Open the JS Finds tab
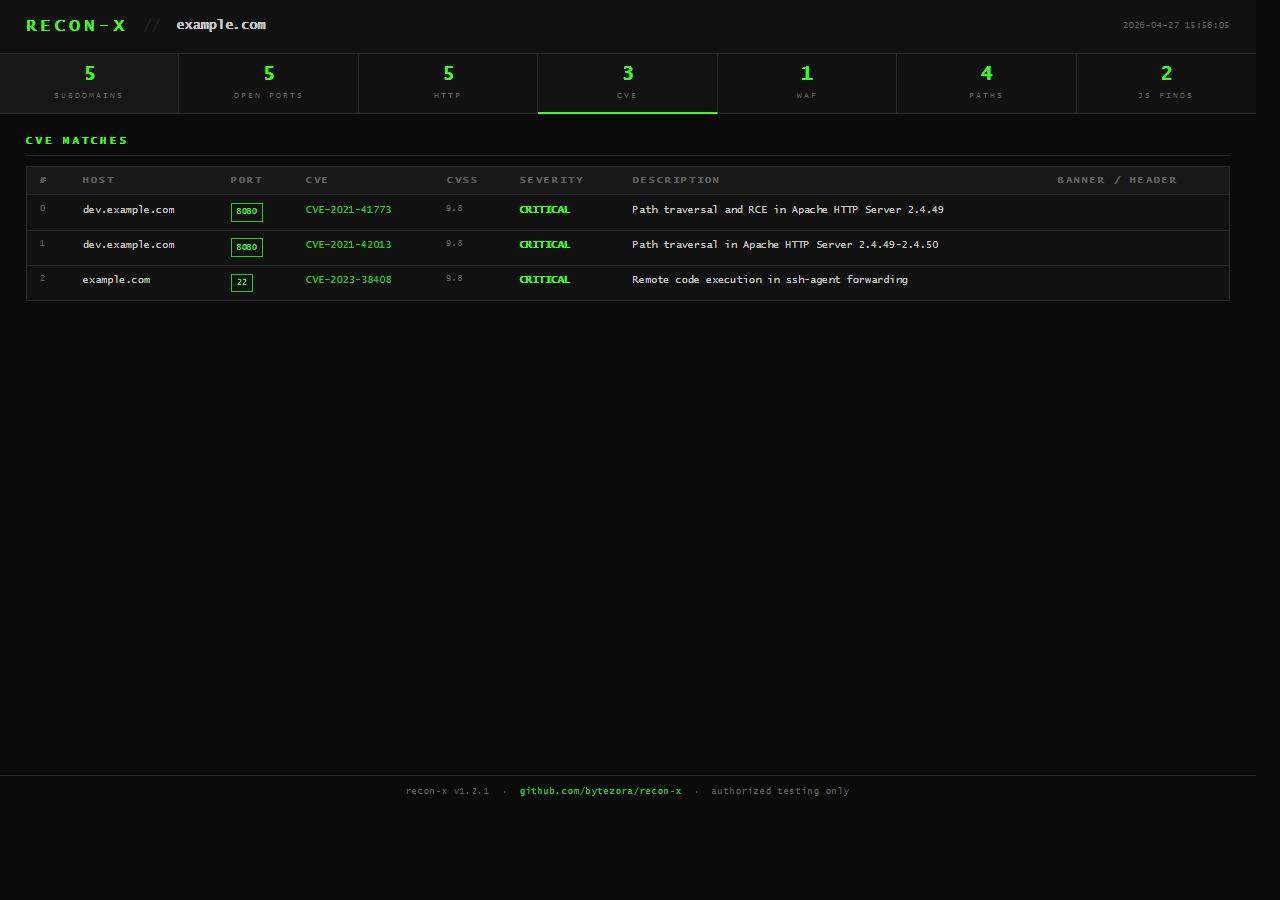This screenshot has height=900, width=1280. tap(1166, 83)
